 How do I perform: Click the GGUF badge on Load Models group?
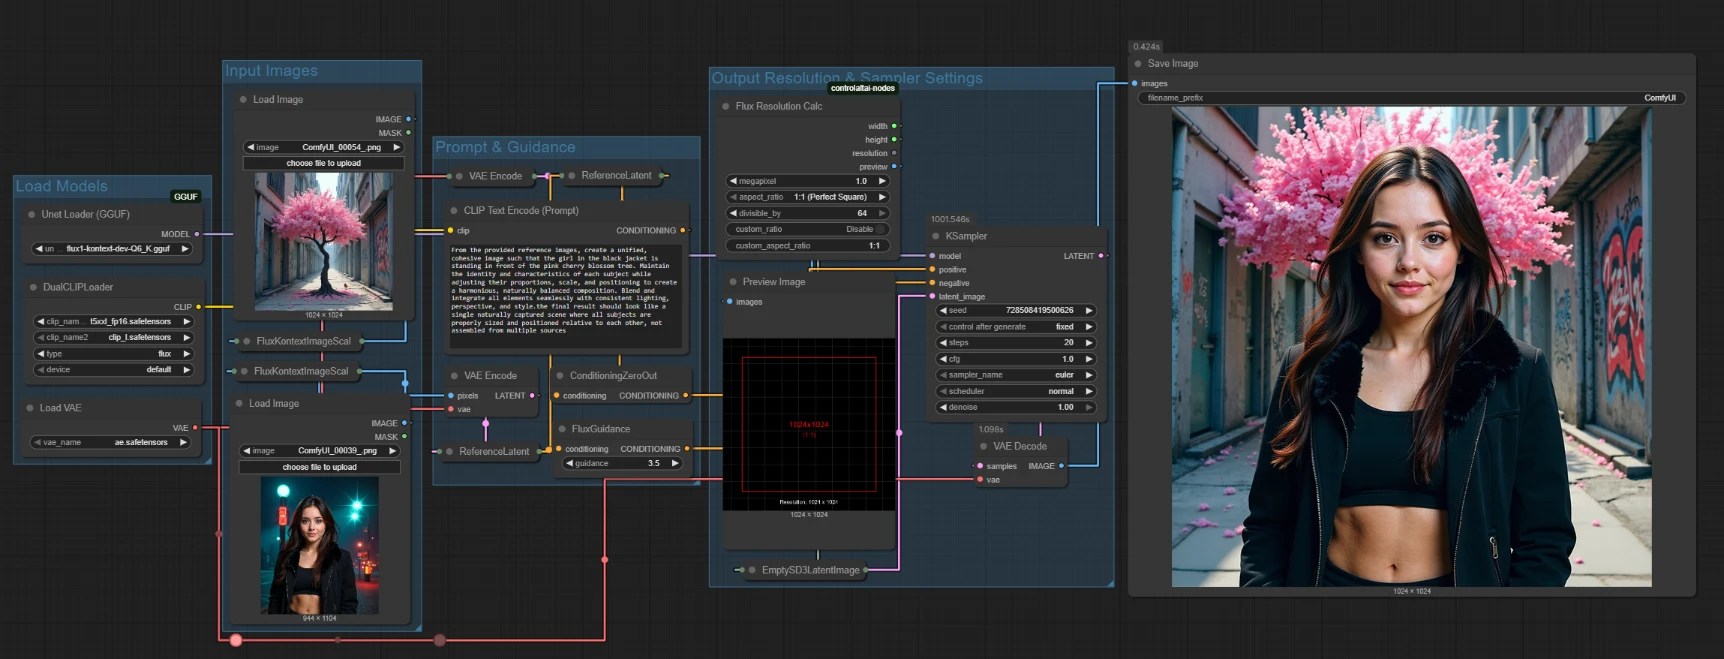186,196
